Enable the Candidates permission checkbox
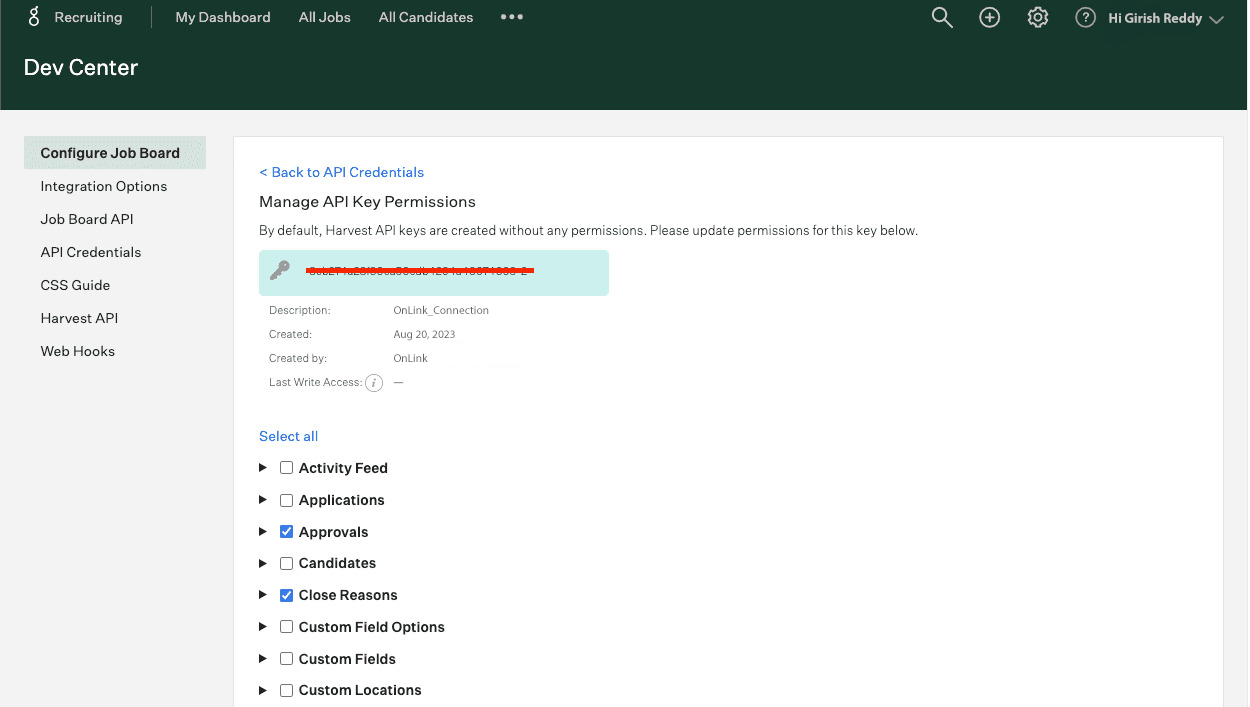The height and width of the screenshot is (707, 1250). pos(286,563)
